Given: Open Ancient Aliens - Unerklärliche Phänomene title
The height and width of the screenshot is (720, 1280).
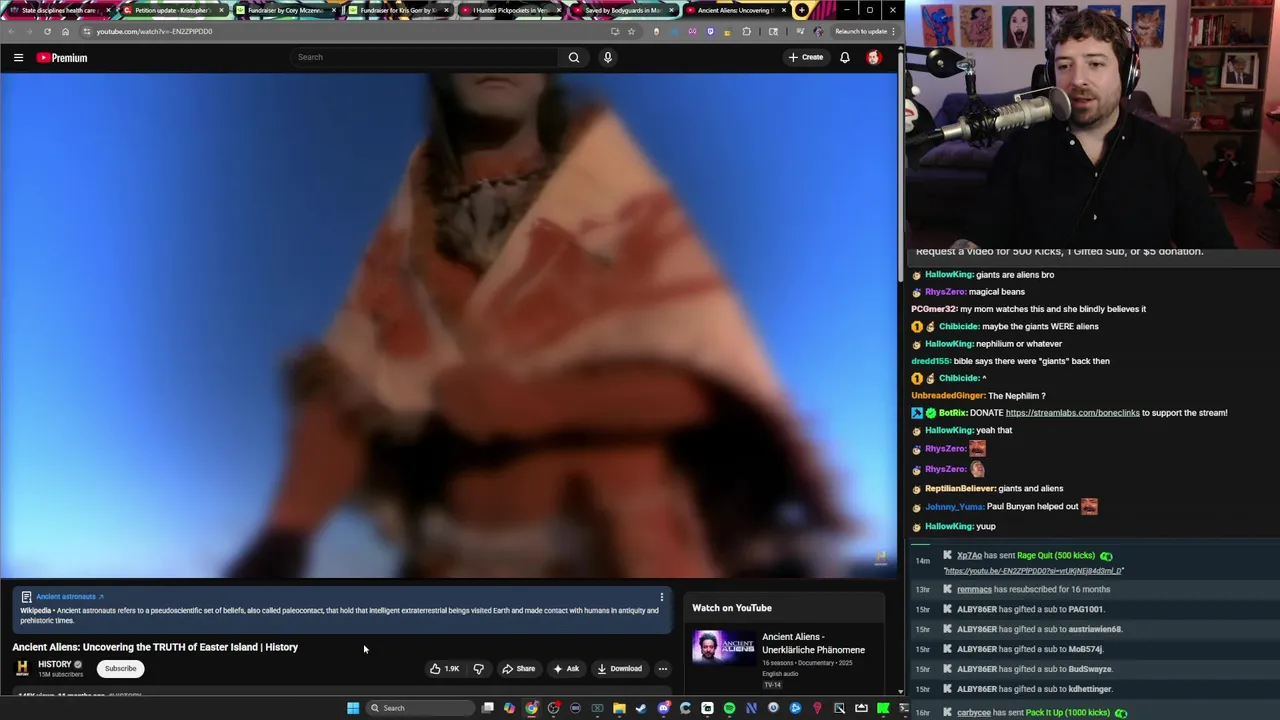Looking at the screenshot, I should click(813, 643).
